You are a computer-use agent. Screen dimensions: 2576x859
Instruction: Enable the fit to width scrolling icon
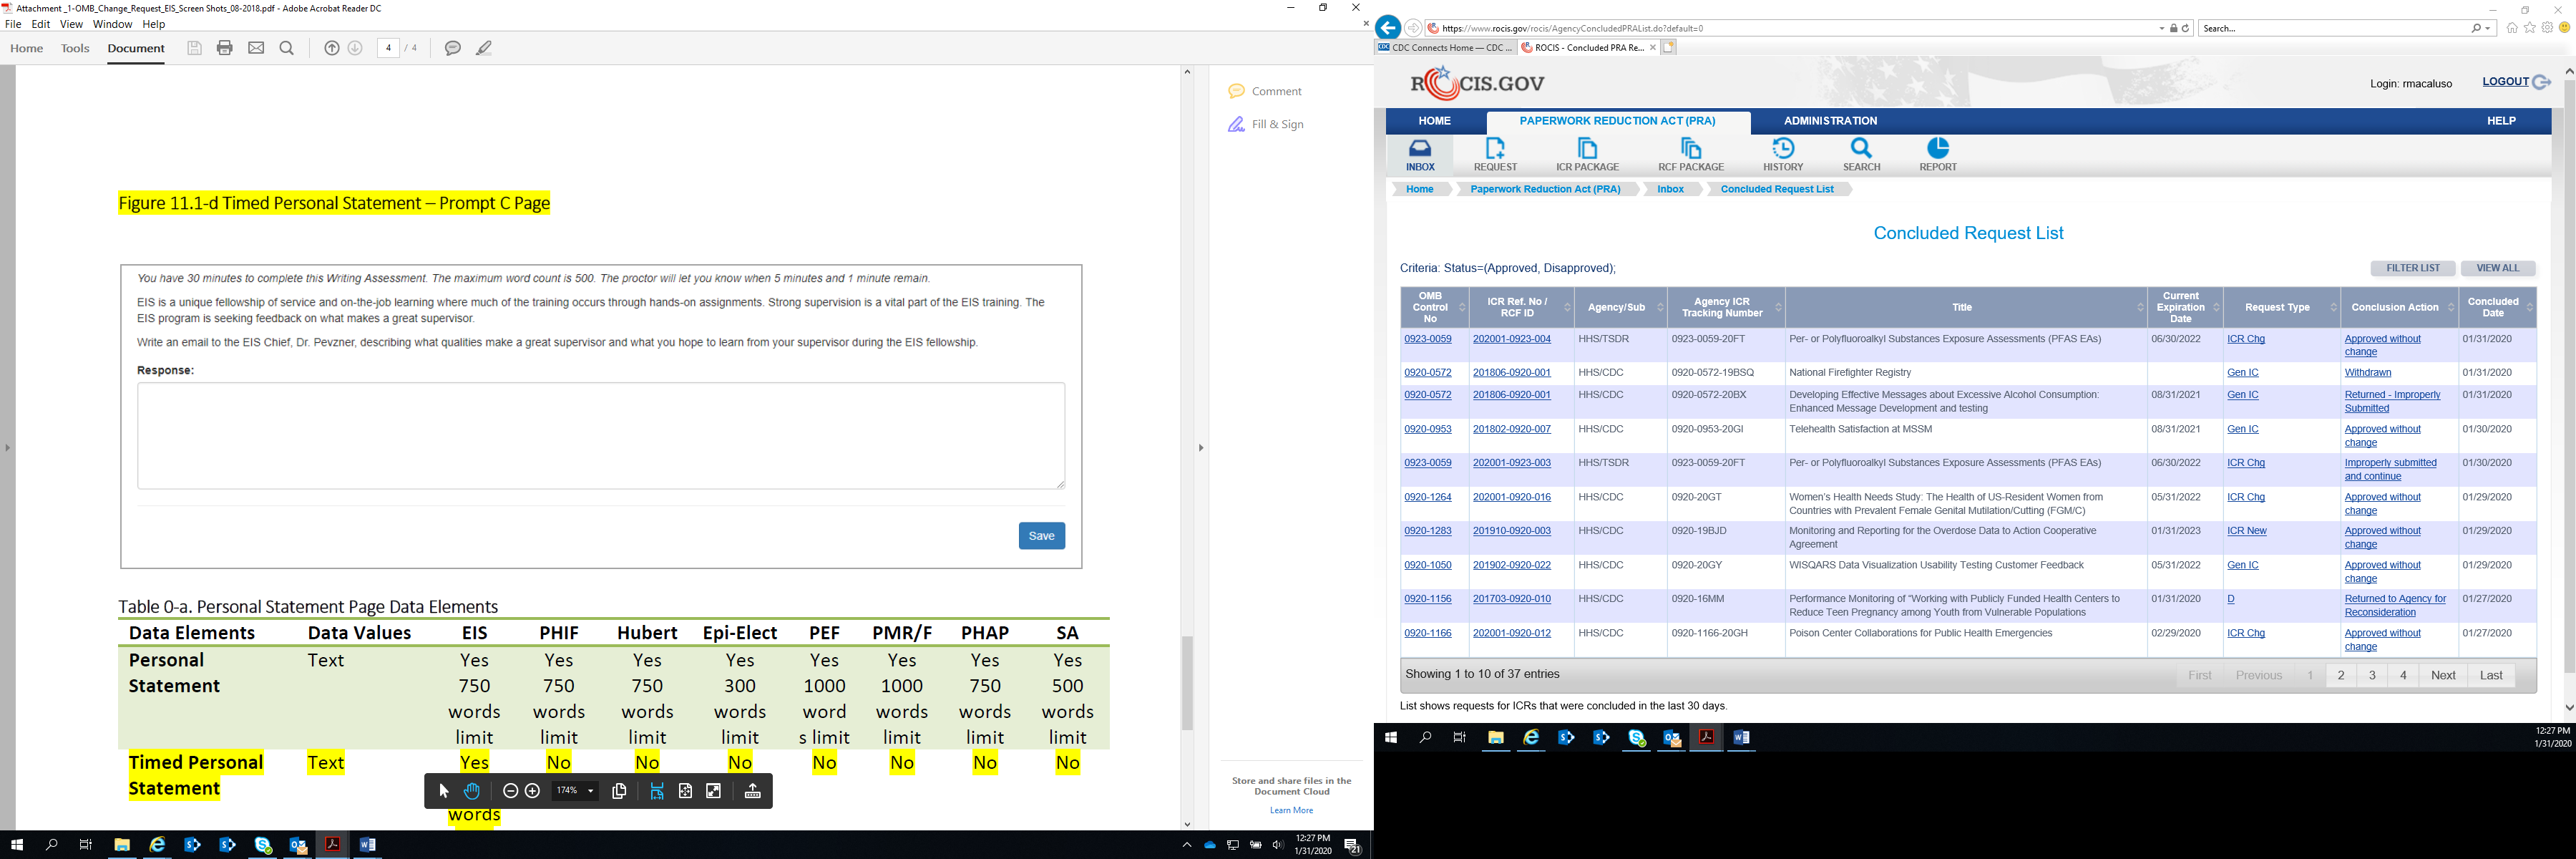657,791
